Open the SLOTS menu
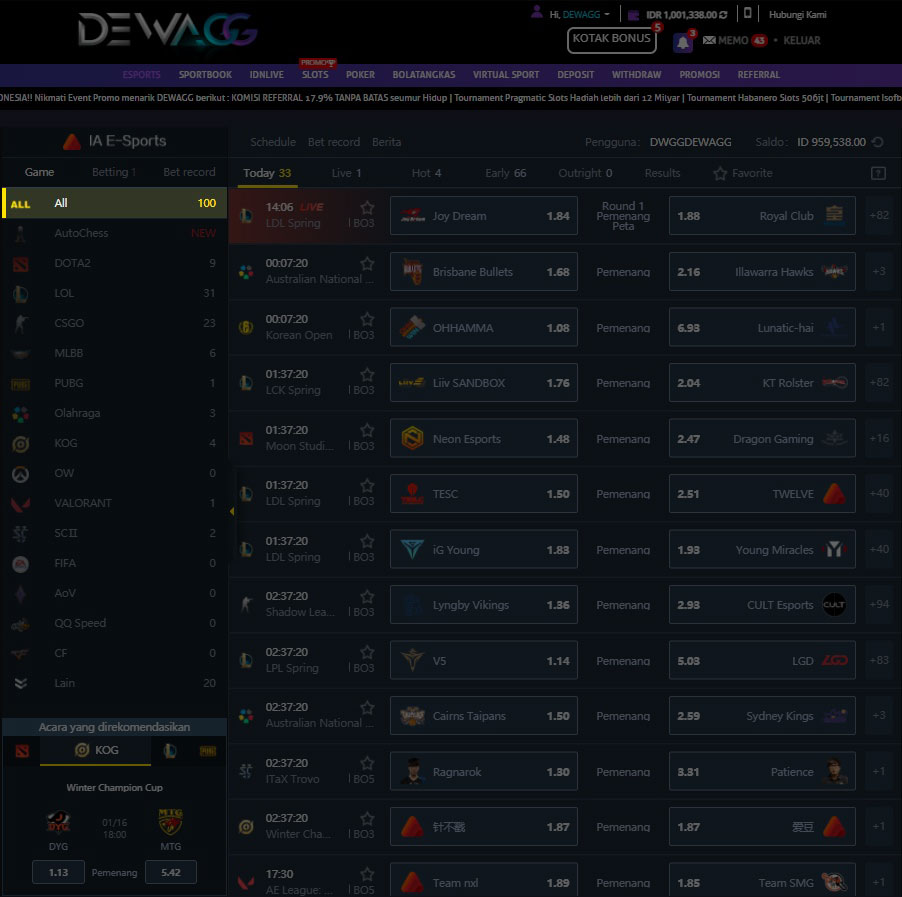 [315, 75]
